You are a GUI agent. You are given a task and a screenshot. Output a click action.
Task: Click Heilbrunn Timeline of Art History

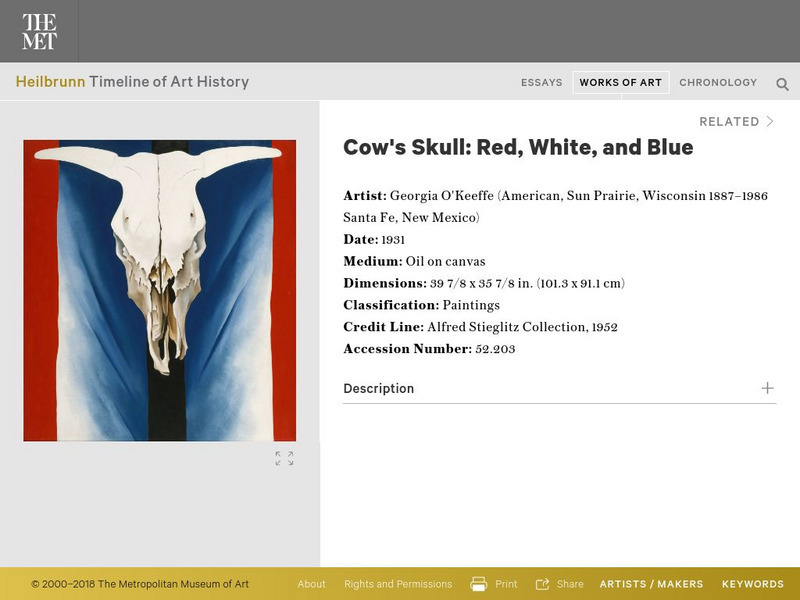point(132,82)
